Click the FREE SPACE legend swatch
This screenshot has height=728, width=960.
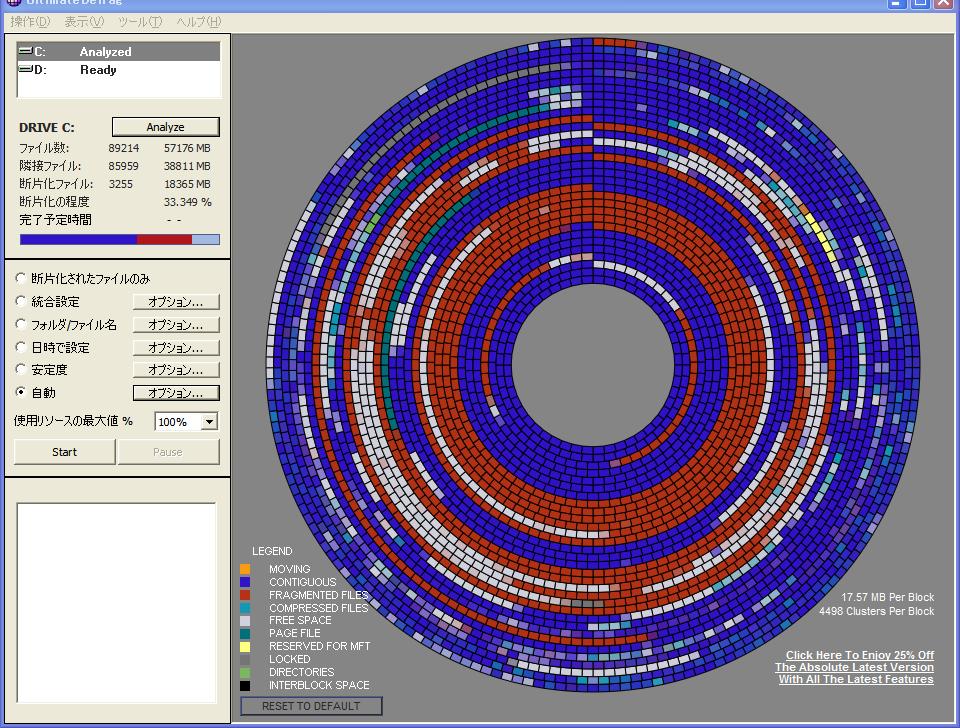[245, 620]
